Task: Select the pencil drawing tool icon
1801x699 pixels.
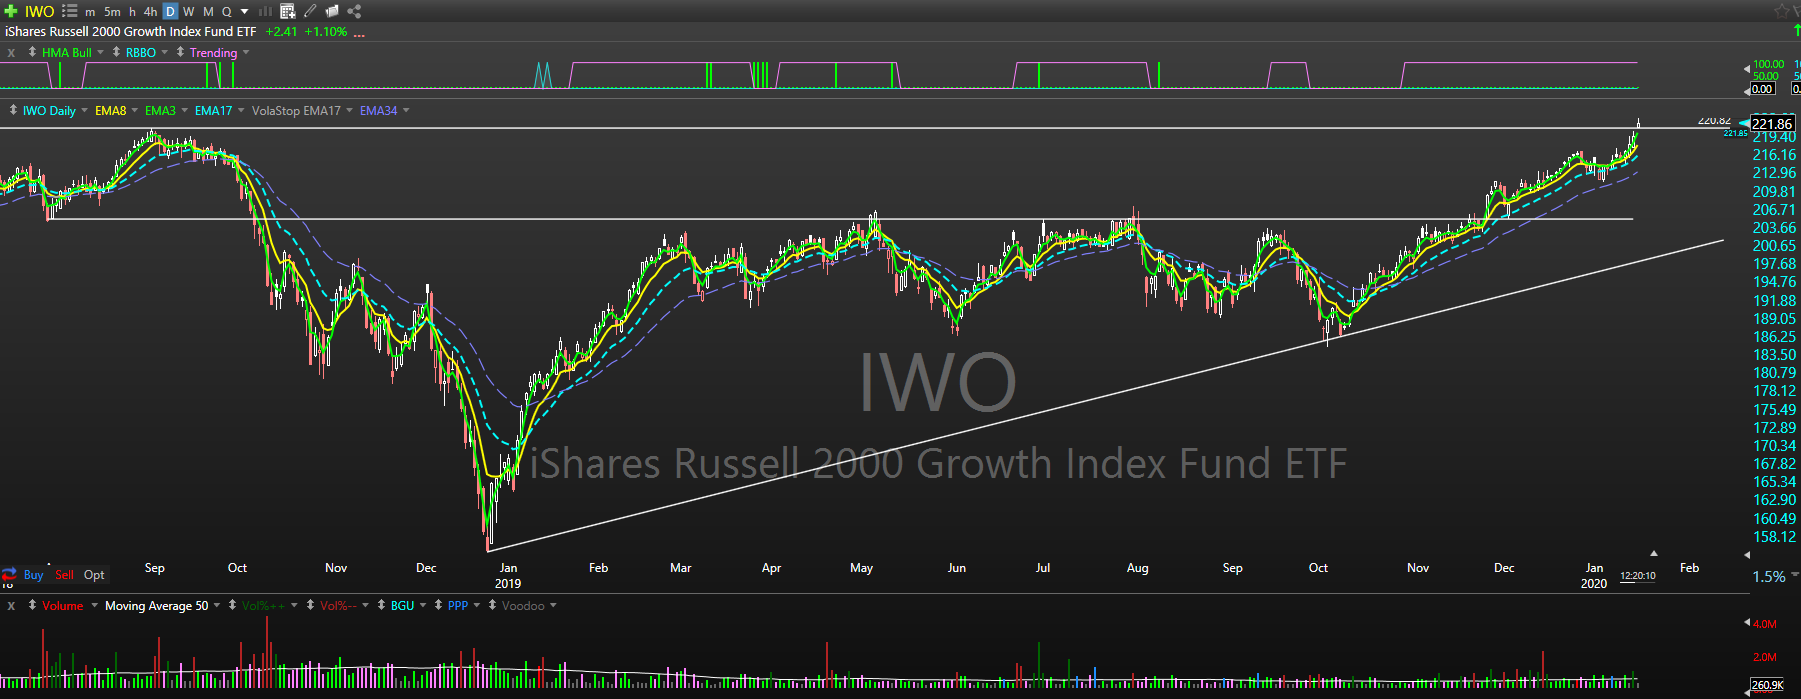Action: 310,11
